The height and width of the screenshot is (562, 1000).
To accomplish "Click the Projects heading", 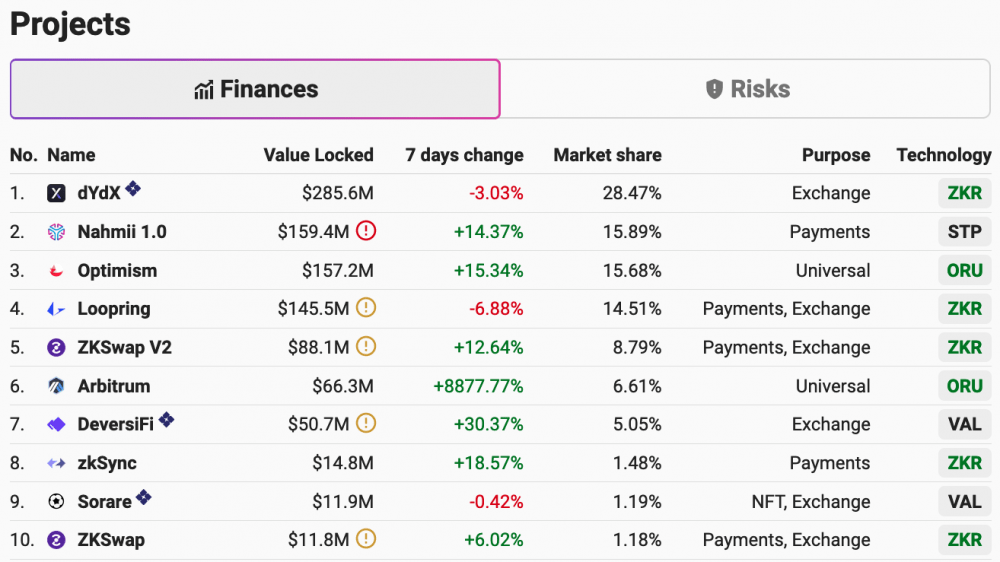I will (x=70, y=24).
